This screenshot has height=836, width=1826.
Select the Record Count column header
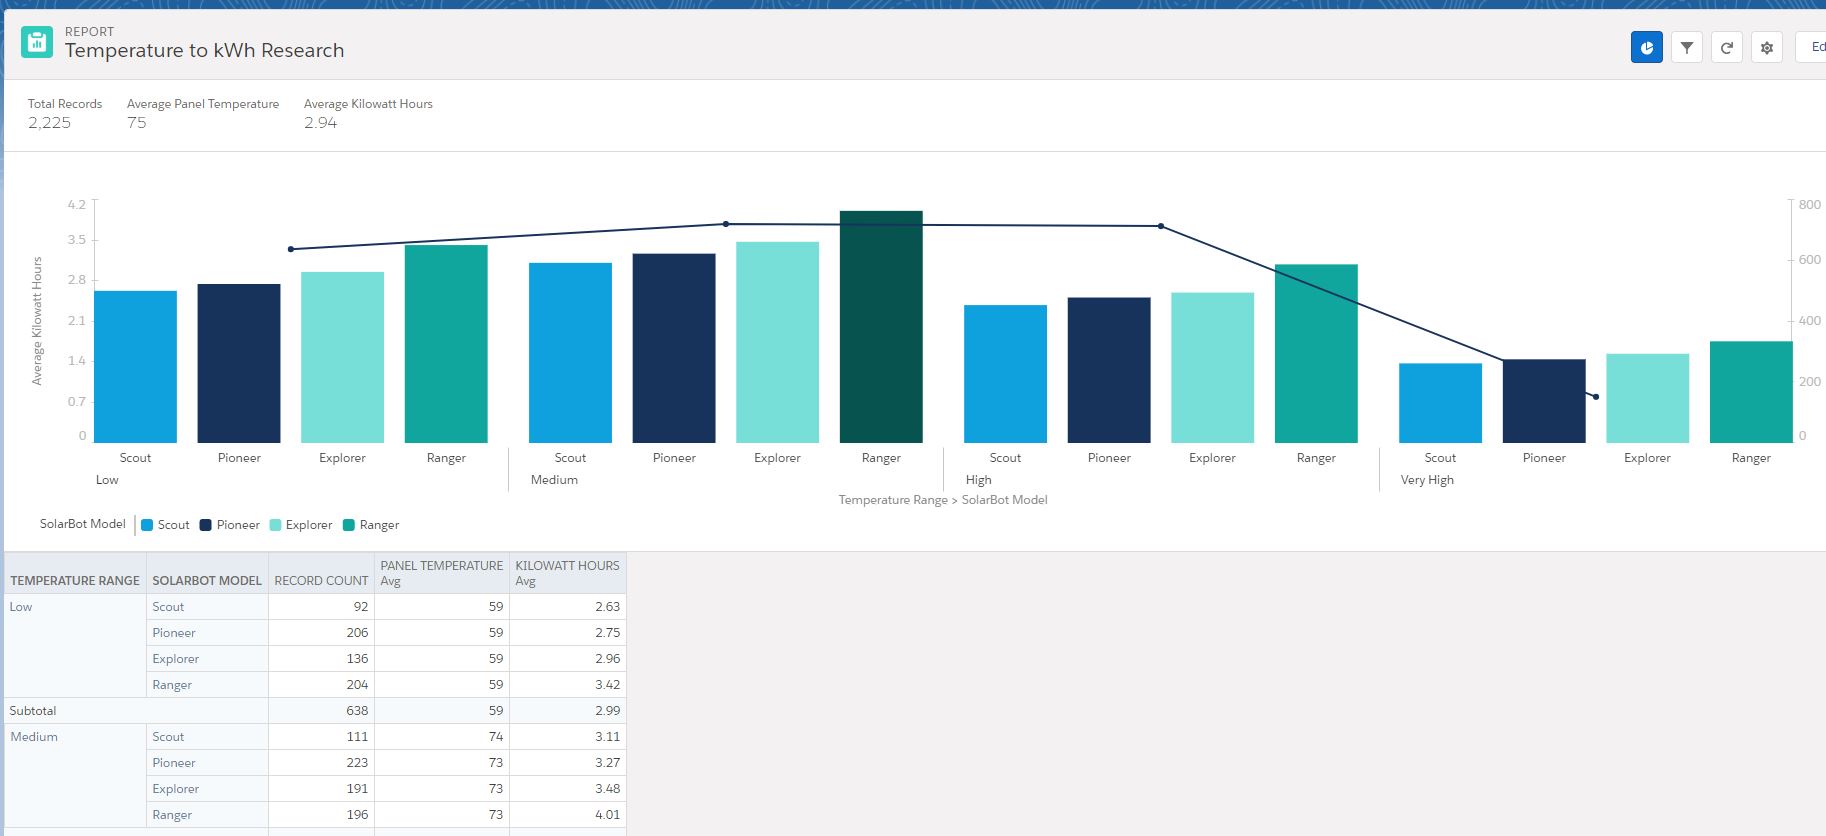point(321,580)
